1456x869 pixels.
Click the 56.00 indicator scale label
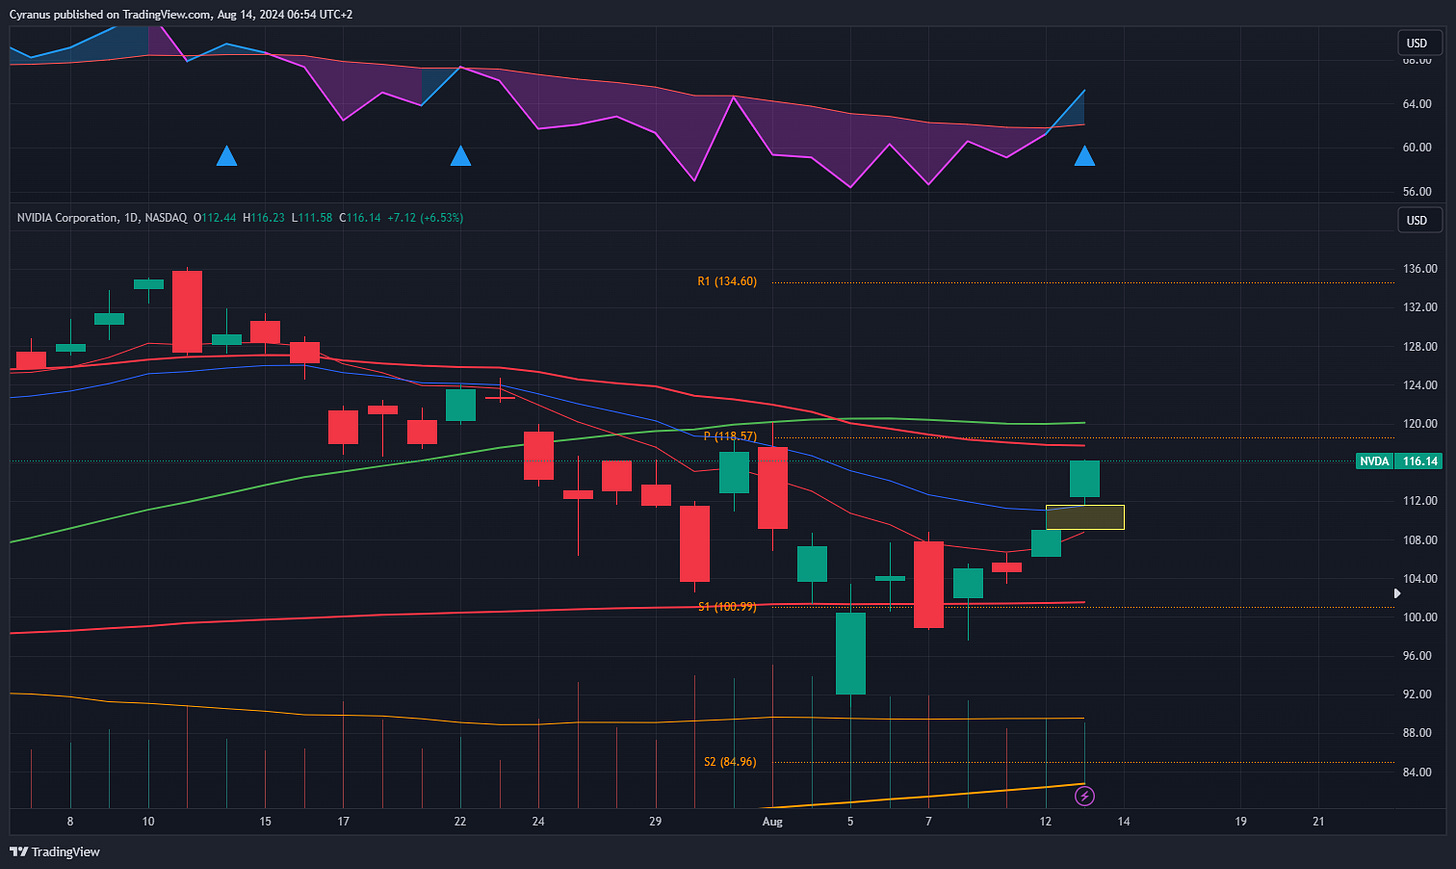(x=1417, y=192)
